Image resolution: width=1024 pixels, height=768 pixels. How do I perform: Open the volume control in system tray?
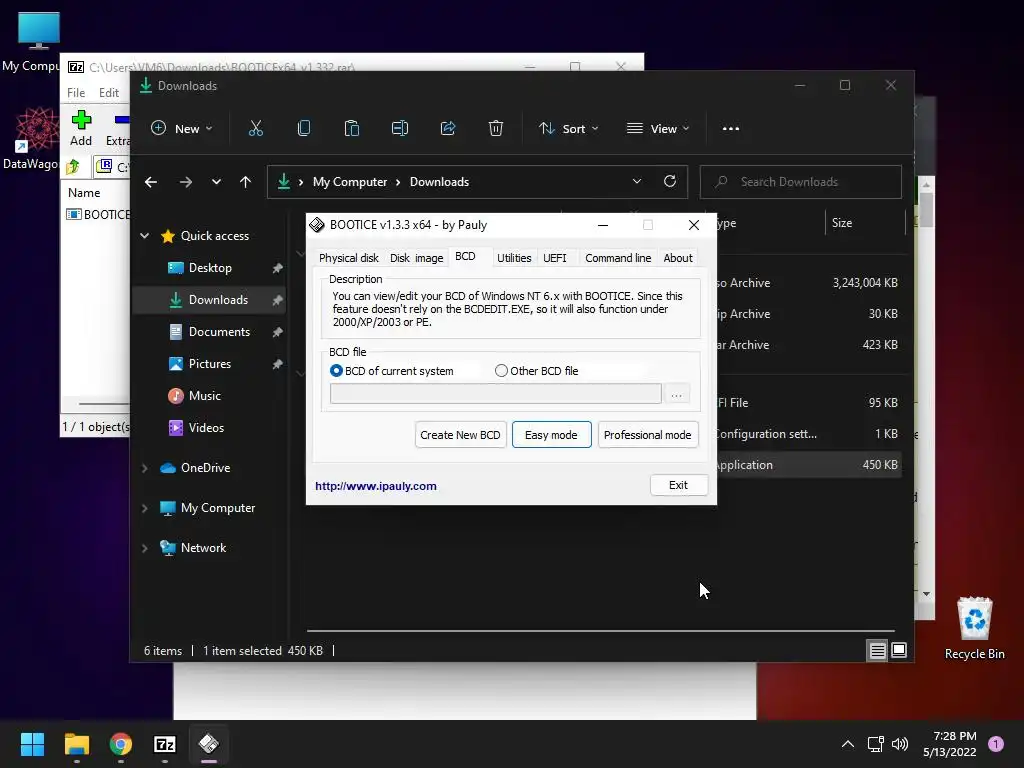point(900,744)
